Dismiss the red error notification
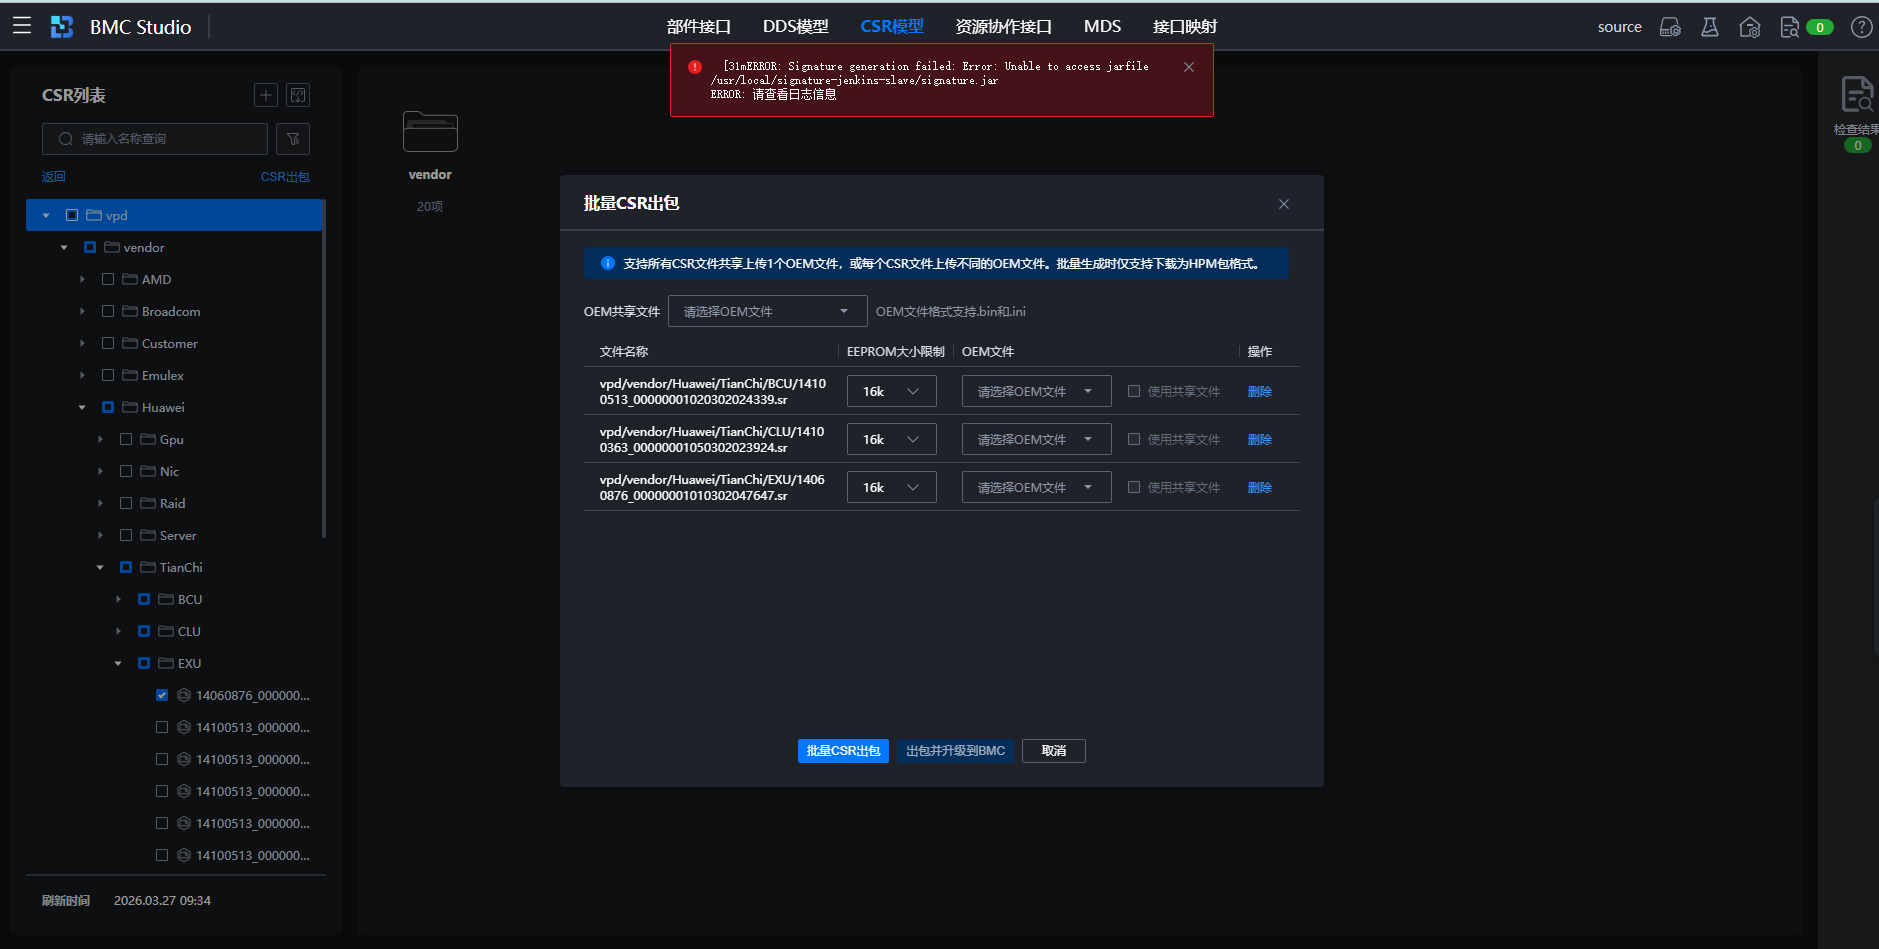1879x949 pixels. click(x=1188, y=67)
